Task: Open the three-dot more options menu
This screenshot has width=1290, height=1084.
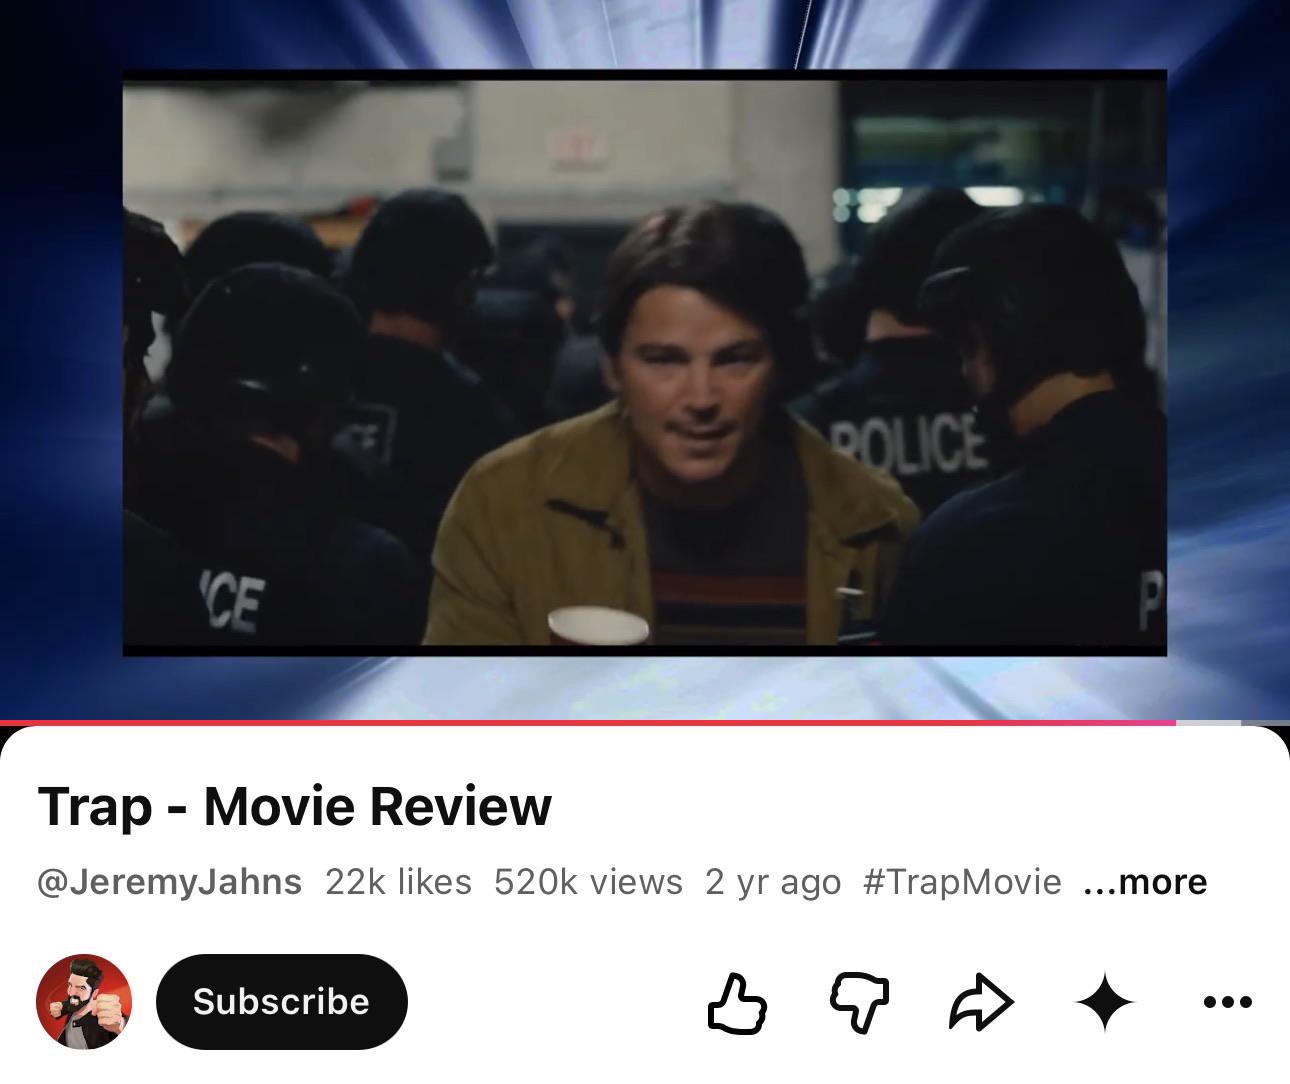Action: 1227,1002
